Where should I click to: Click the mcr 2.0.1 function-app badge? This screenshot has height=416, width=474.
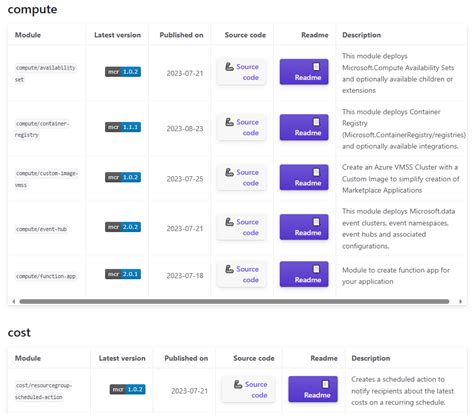(123, 274)
